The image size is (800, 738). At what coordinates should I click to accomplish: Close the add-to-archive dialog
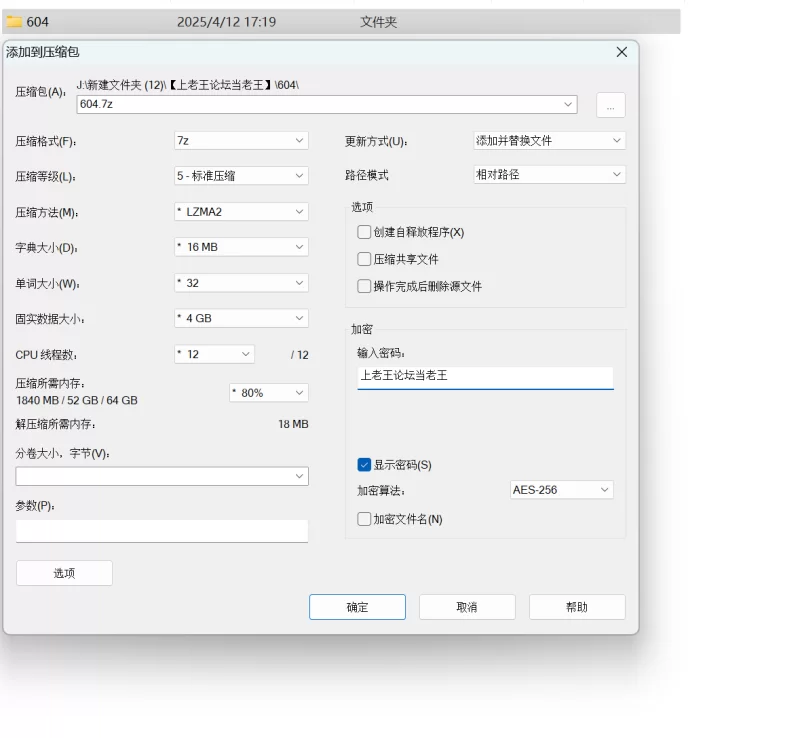tap(621, 52)
